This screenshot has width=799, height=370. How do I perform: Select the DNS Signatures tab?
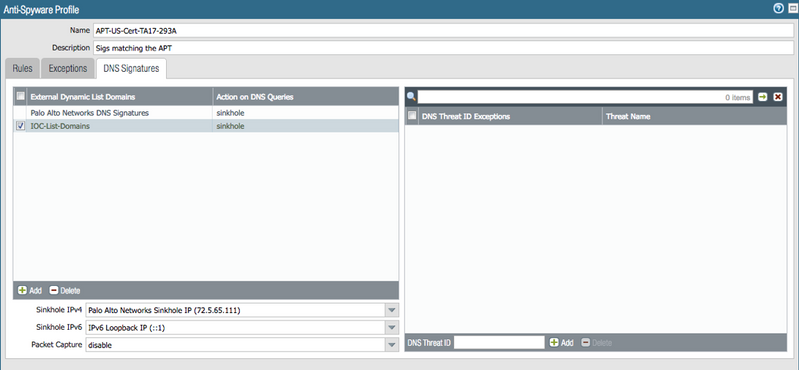click(131, 68)
